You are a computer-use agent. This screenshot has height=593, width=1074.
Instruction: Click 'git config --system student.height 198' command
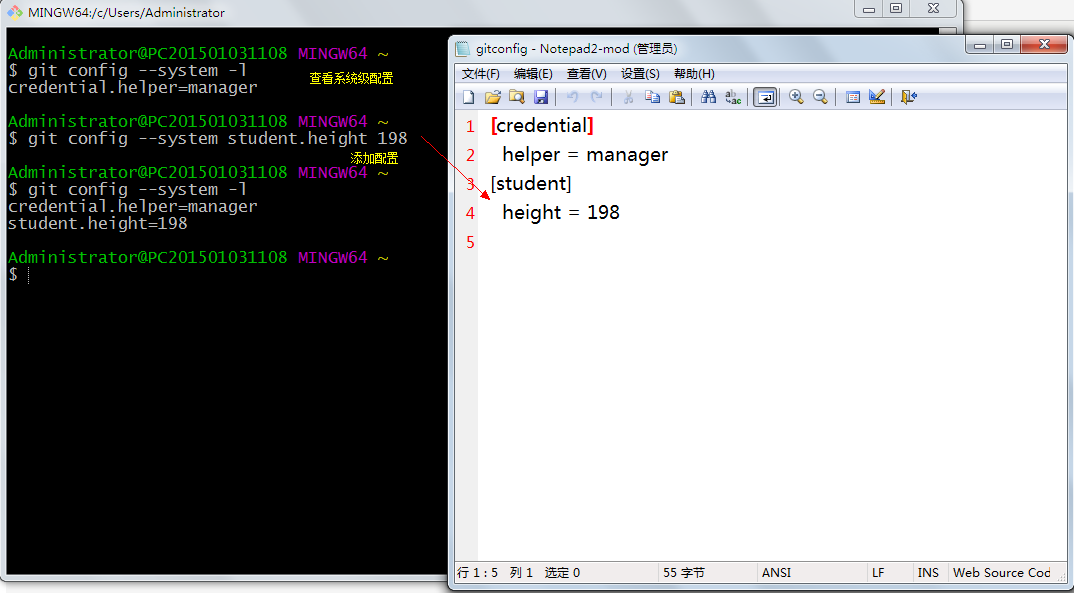[x=218, y=138]
